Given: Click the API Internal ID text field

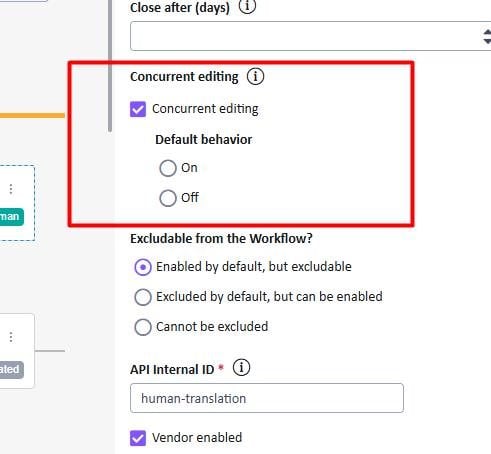Looking at the screenshot, I should [x=267, y=398].
